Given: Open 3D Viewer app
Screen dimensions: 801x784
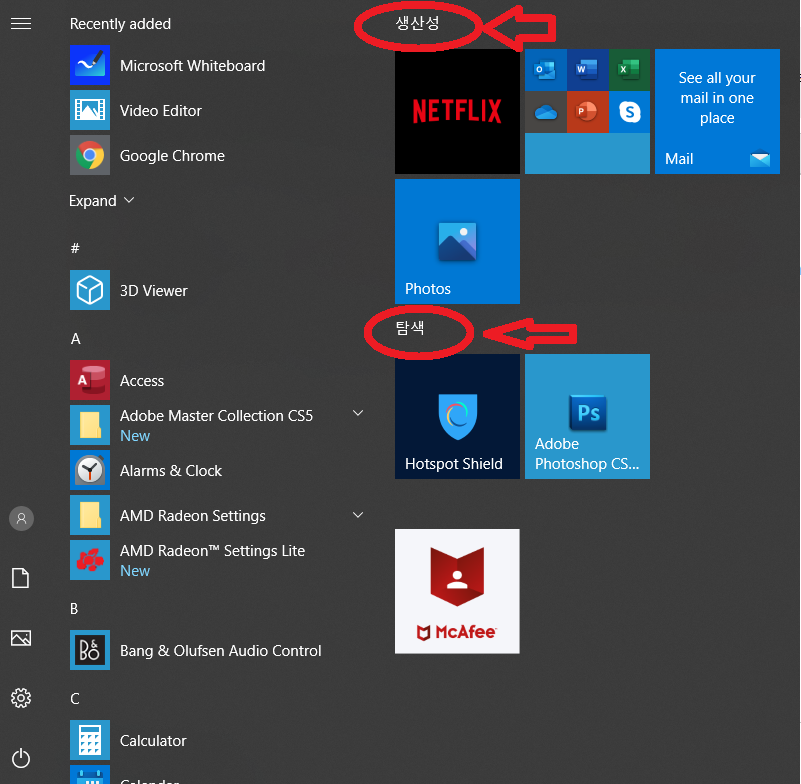Looking at the screenshot, I should [217, 290].
